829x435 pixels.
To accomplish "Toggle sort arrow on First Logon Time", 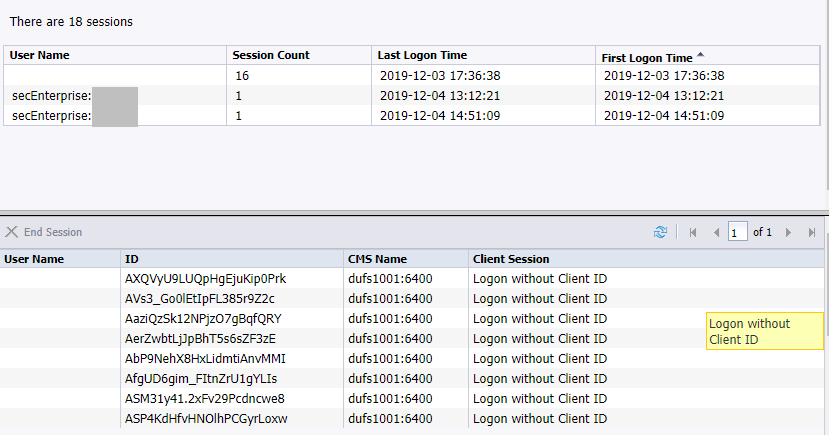I will click(701, 54).
